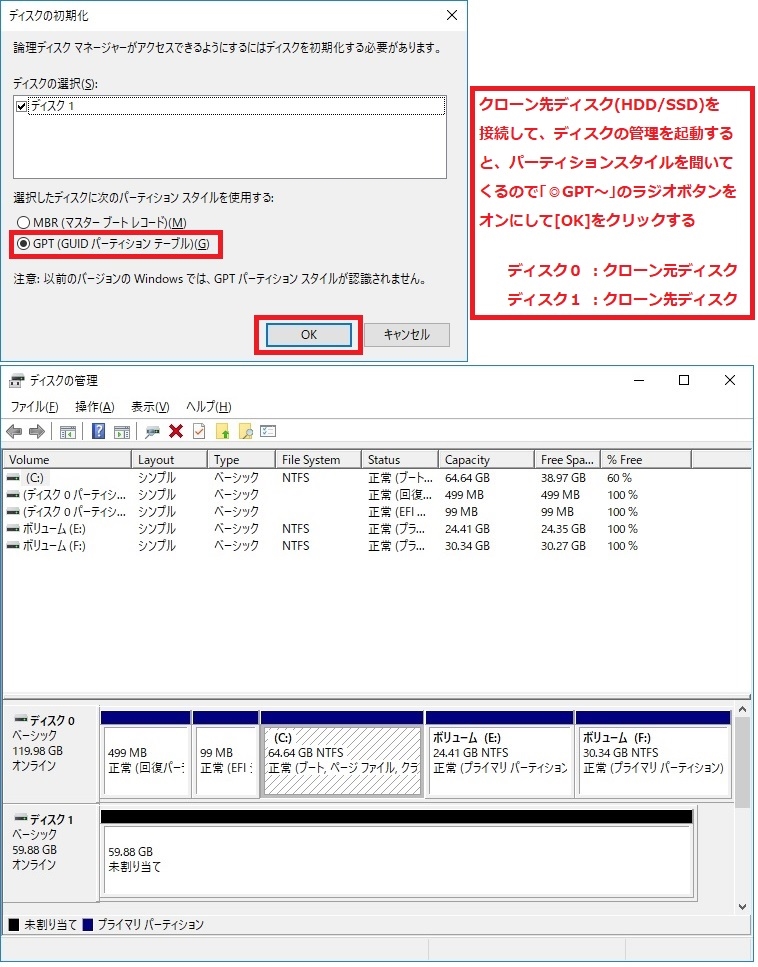This screenshot has width=758, height=967.
Task: Click the 60 % free cell
Action: pyautogui.click(x=619, y=478)
